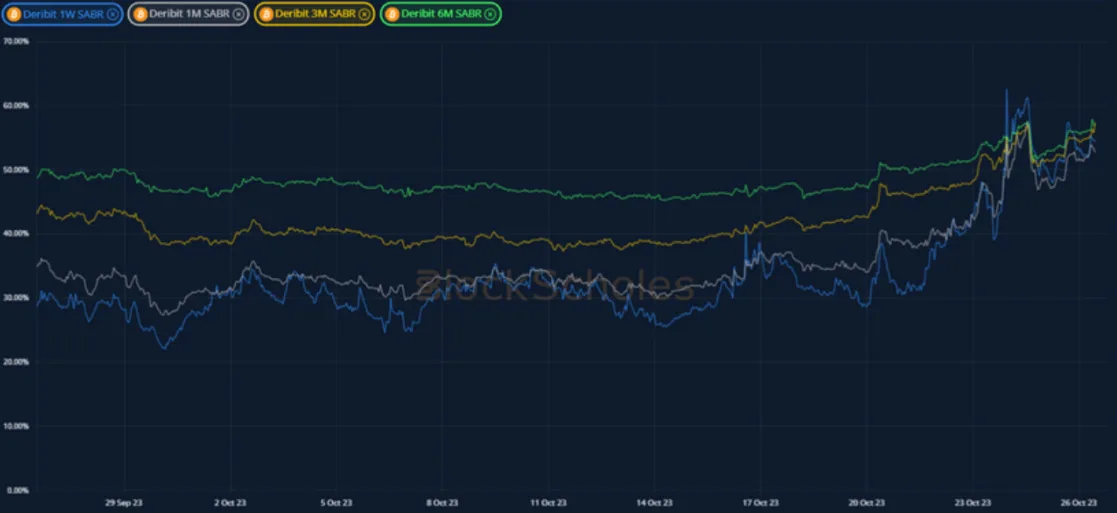Image resolution: width=1117 pixels, height=513 pixels.
Task: Click the Bitcoin icon on Deribit 3M SABR
Action: pyautogui.click(x=266, y=14)
